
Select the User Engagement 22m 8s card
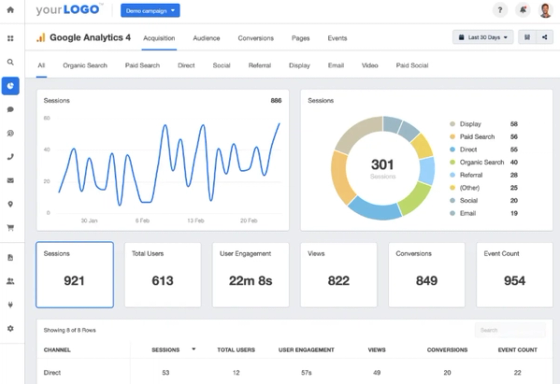251,275
